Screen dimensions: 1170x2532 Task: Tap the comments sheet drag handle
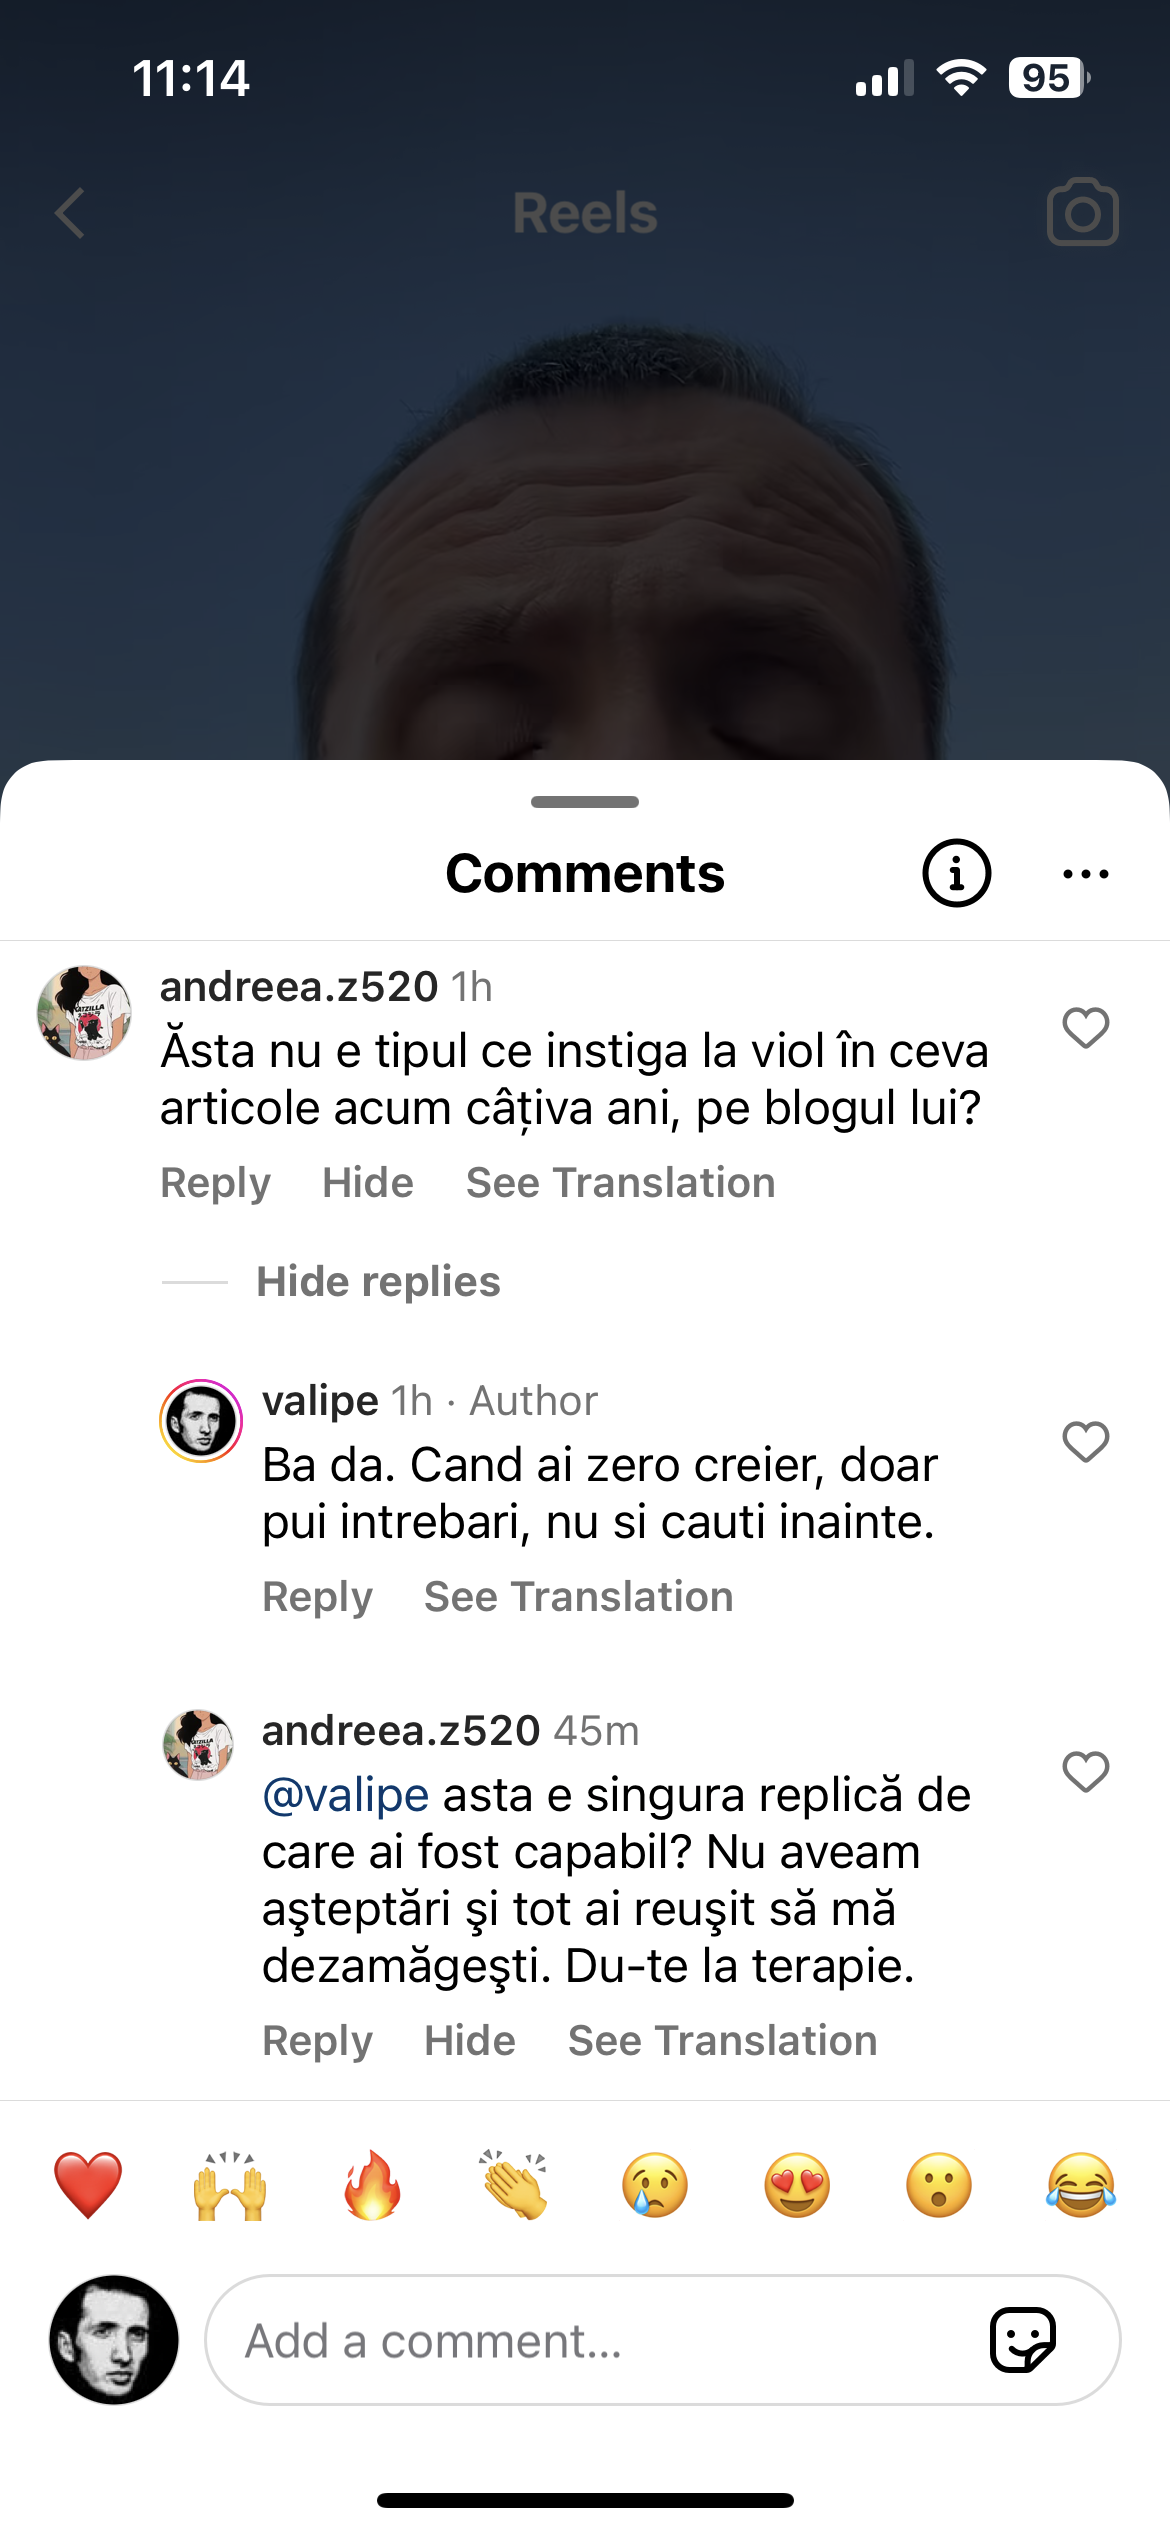(585, 802)
